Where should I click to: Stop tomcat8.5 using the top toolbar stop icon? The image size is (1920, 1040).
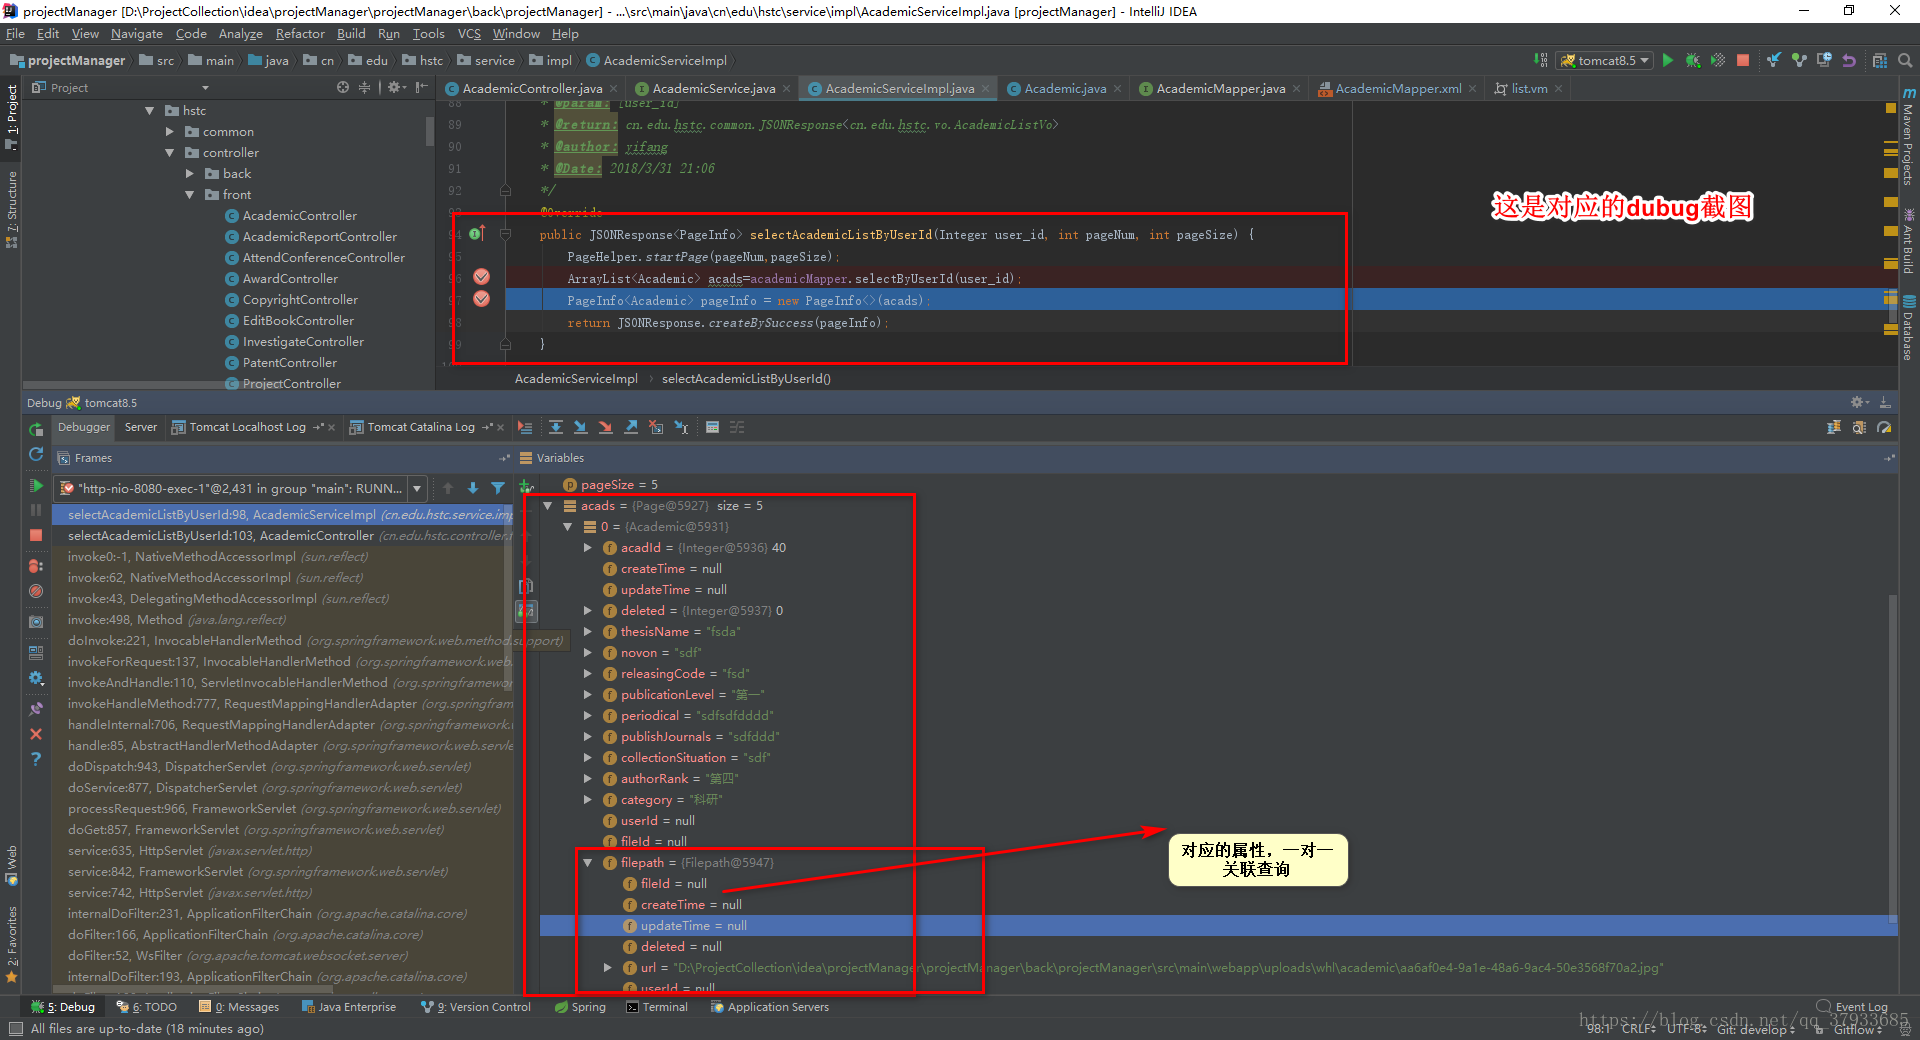(x=1743, y=60)
